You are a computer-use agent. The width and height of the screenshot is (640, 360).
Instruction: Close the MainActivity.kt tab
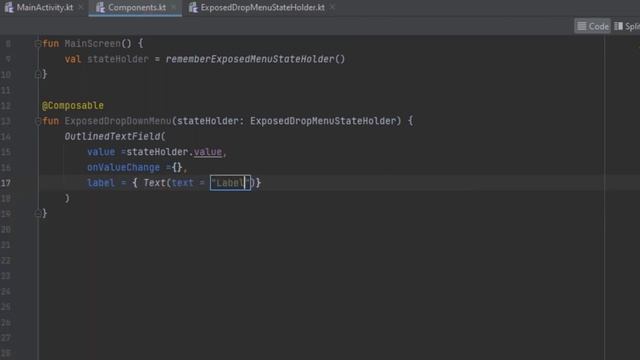pyautogui.click(x=81, y=7)
